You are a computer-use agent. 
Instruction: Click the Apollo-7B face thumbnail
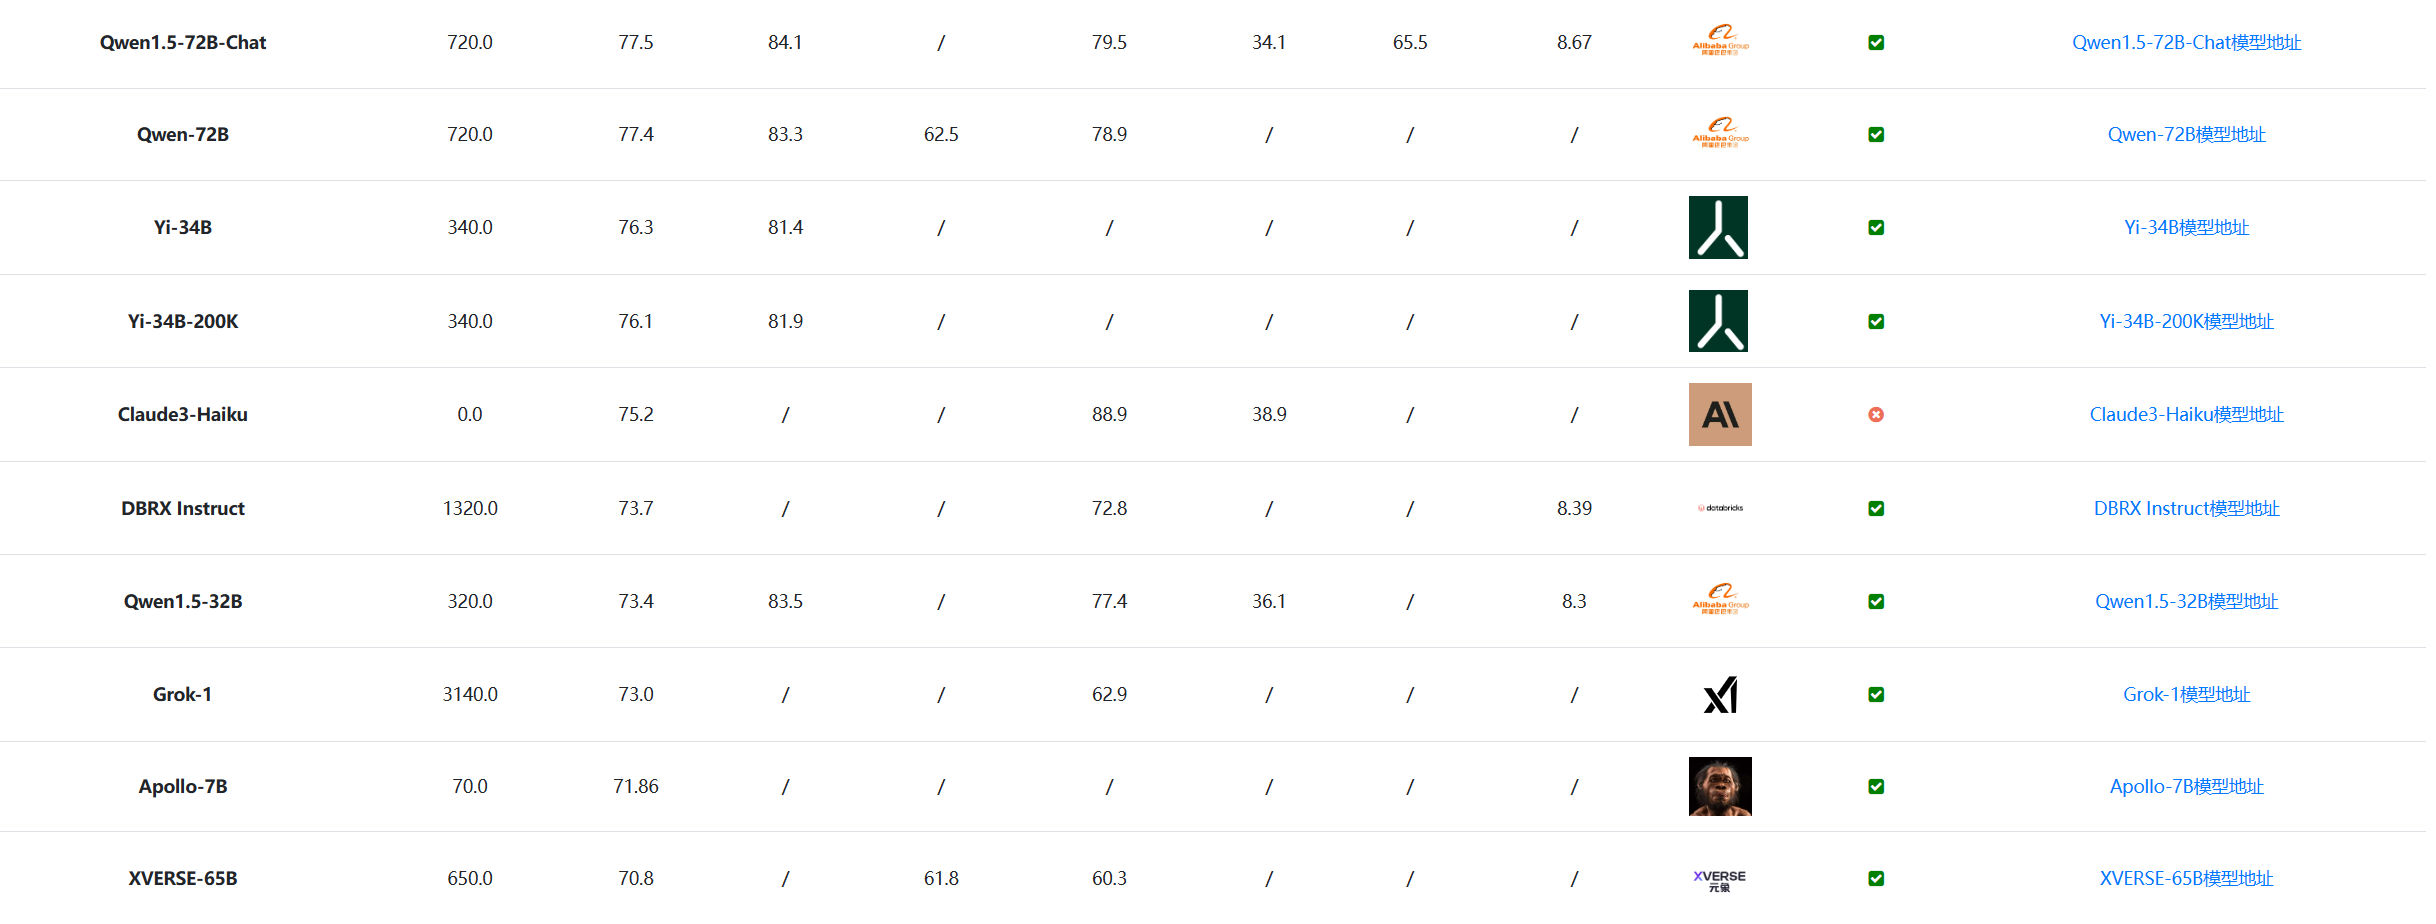(x=1720, y=787)
